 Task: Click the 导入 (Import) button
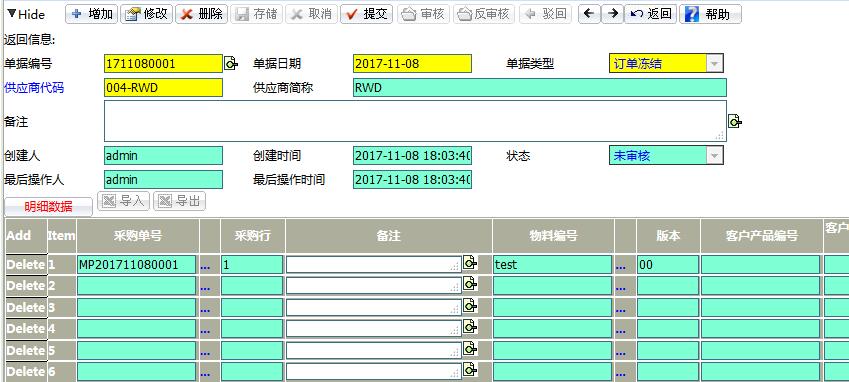click(123, 201)
